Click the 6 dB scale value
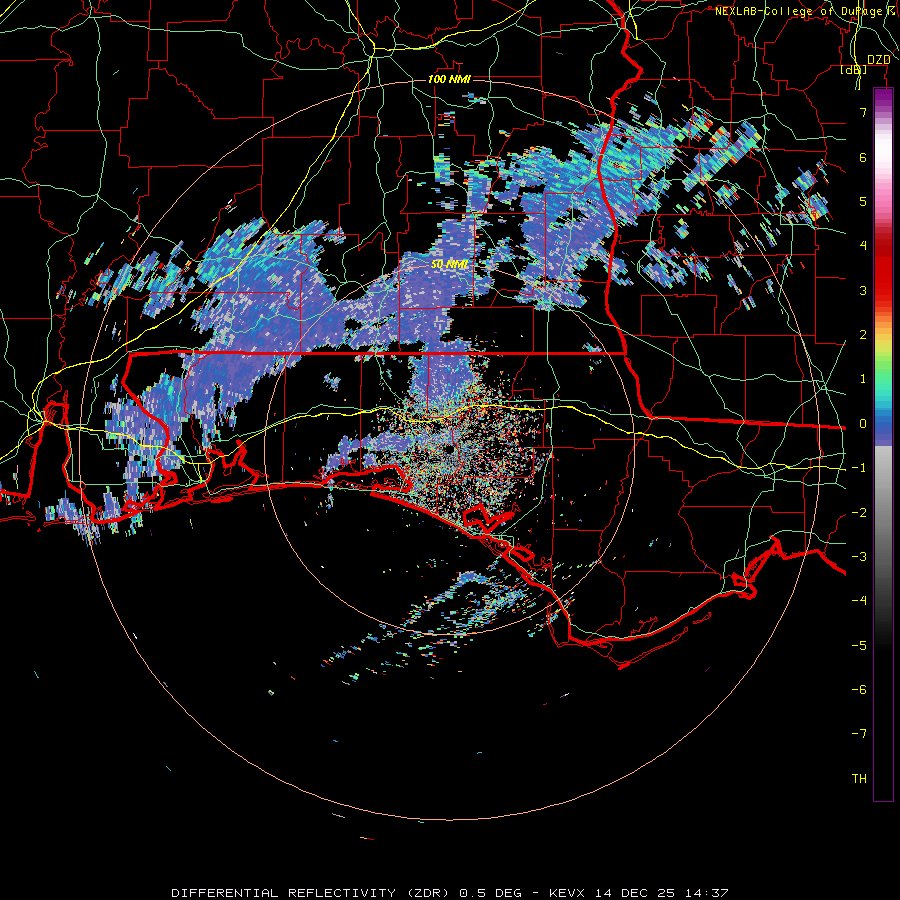The height and width of the screenshot is (900, 900). click(x=863, y=157)
